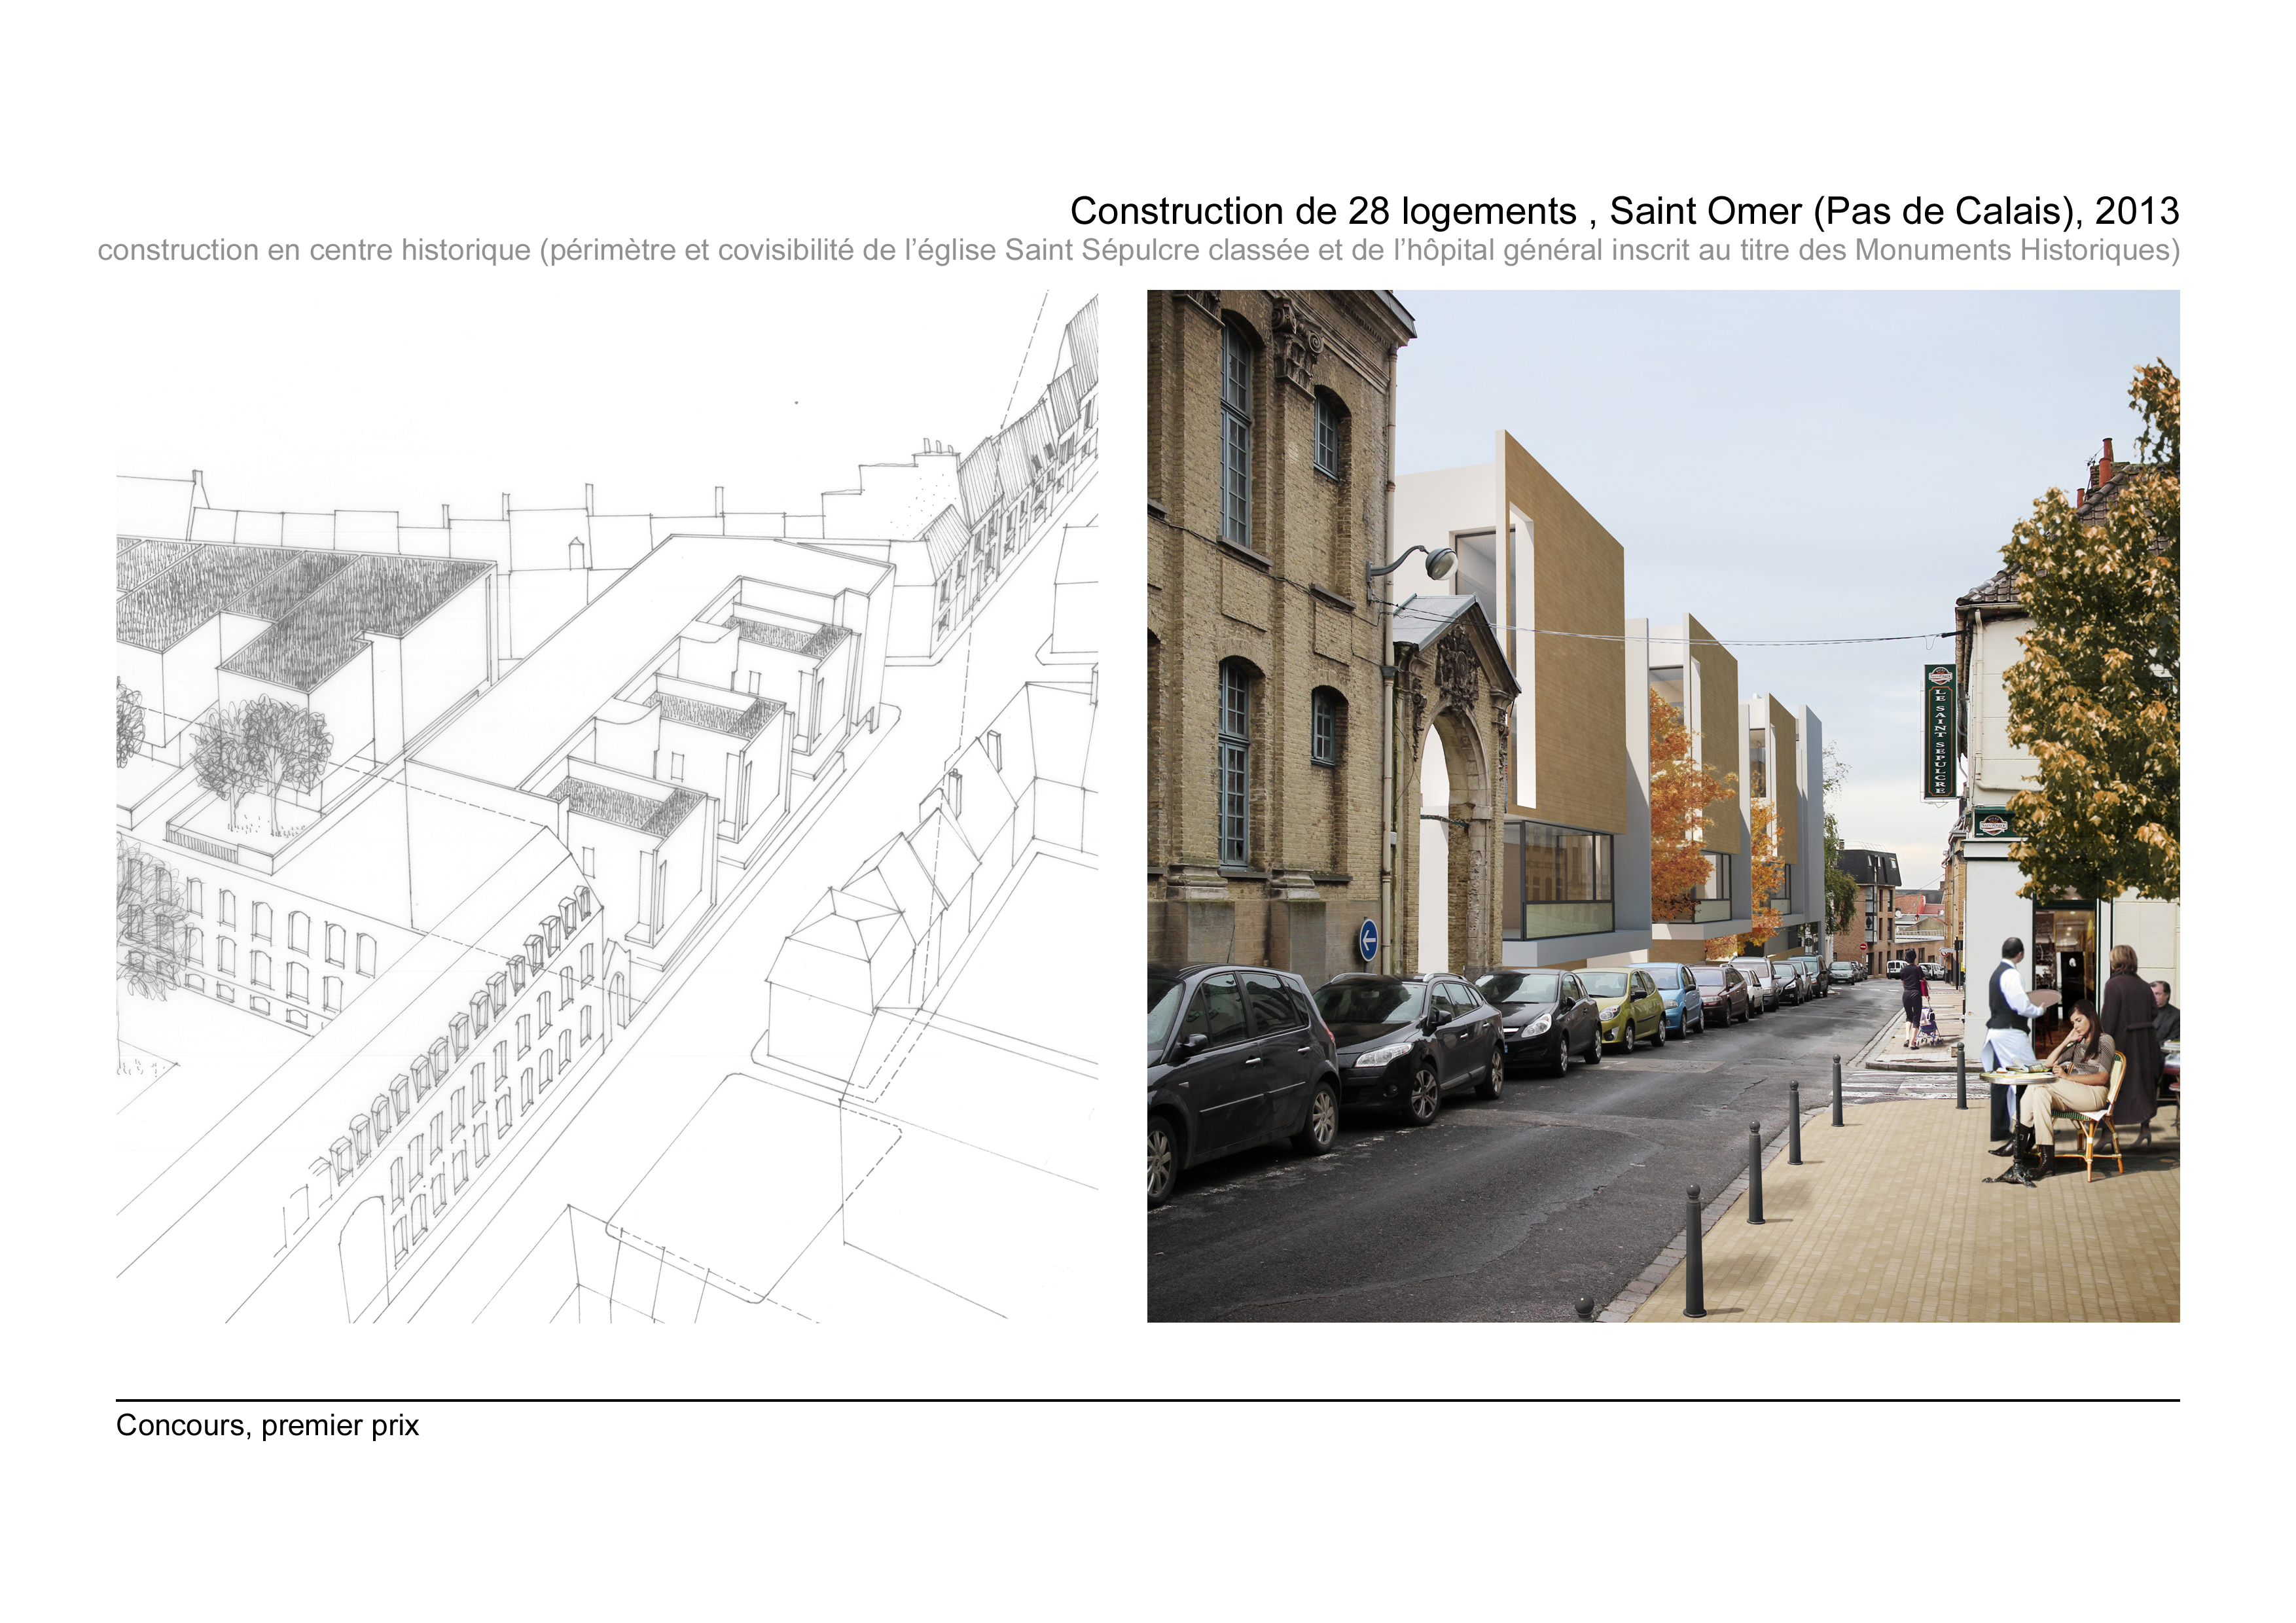Click the title "Construction de 28 logements , Saint Omer (Pas de Calais), 2013"

1624,211
